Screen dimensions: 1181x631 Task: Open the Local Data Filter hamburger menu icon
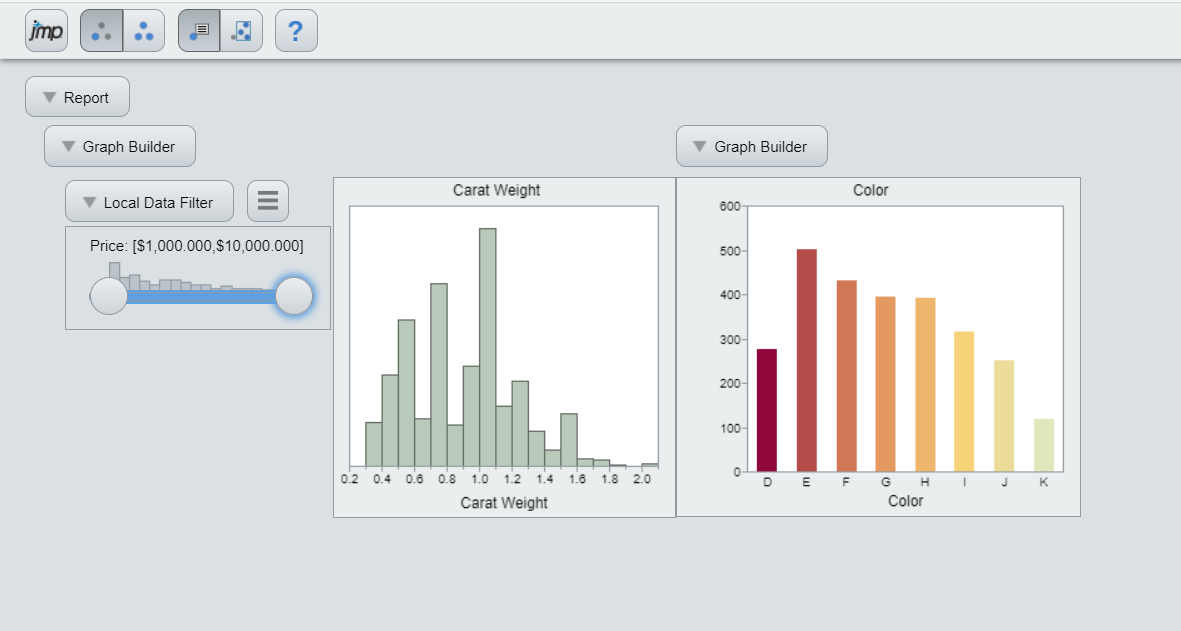(267, 200)
